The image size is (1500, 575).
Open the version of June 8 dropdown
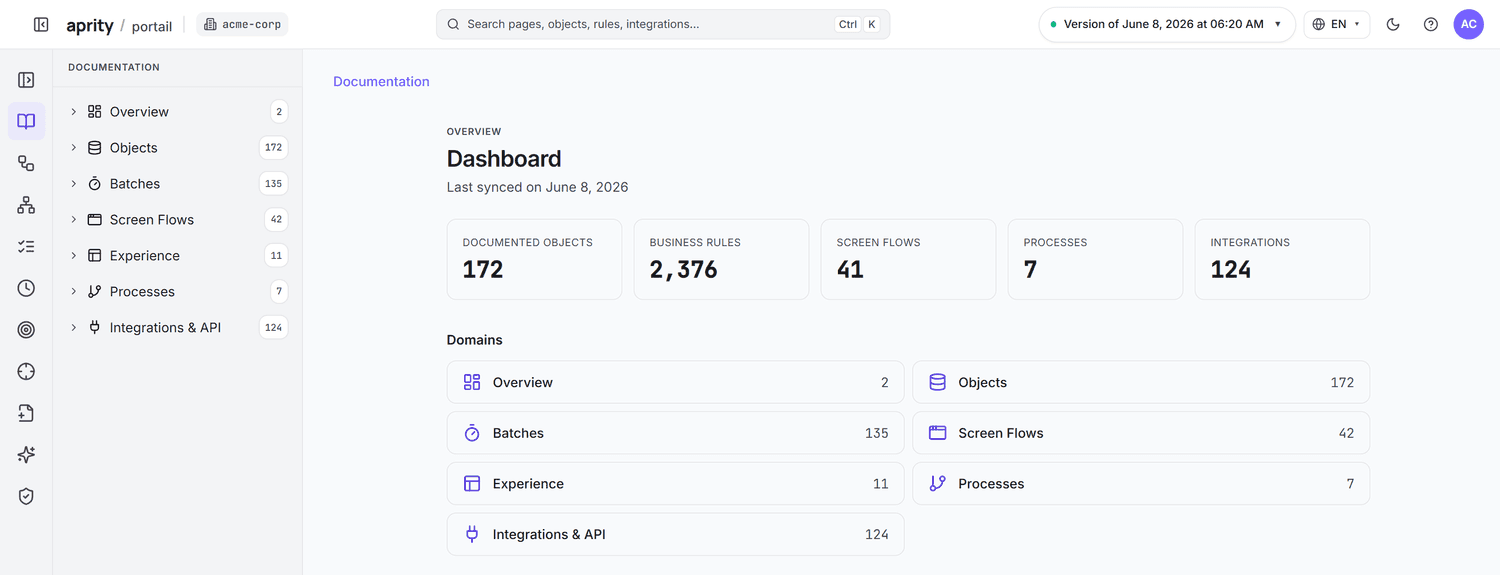[1167, 24]
